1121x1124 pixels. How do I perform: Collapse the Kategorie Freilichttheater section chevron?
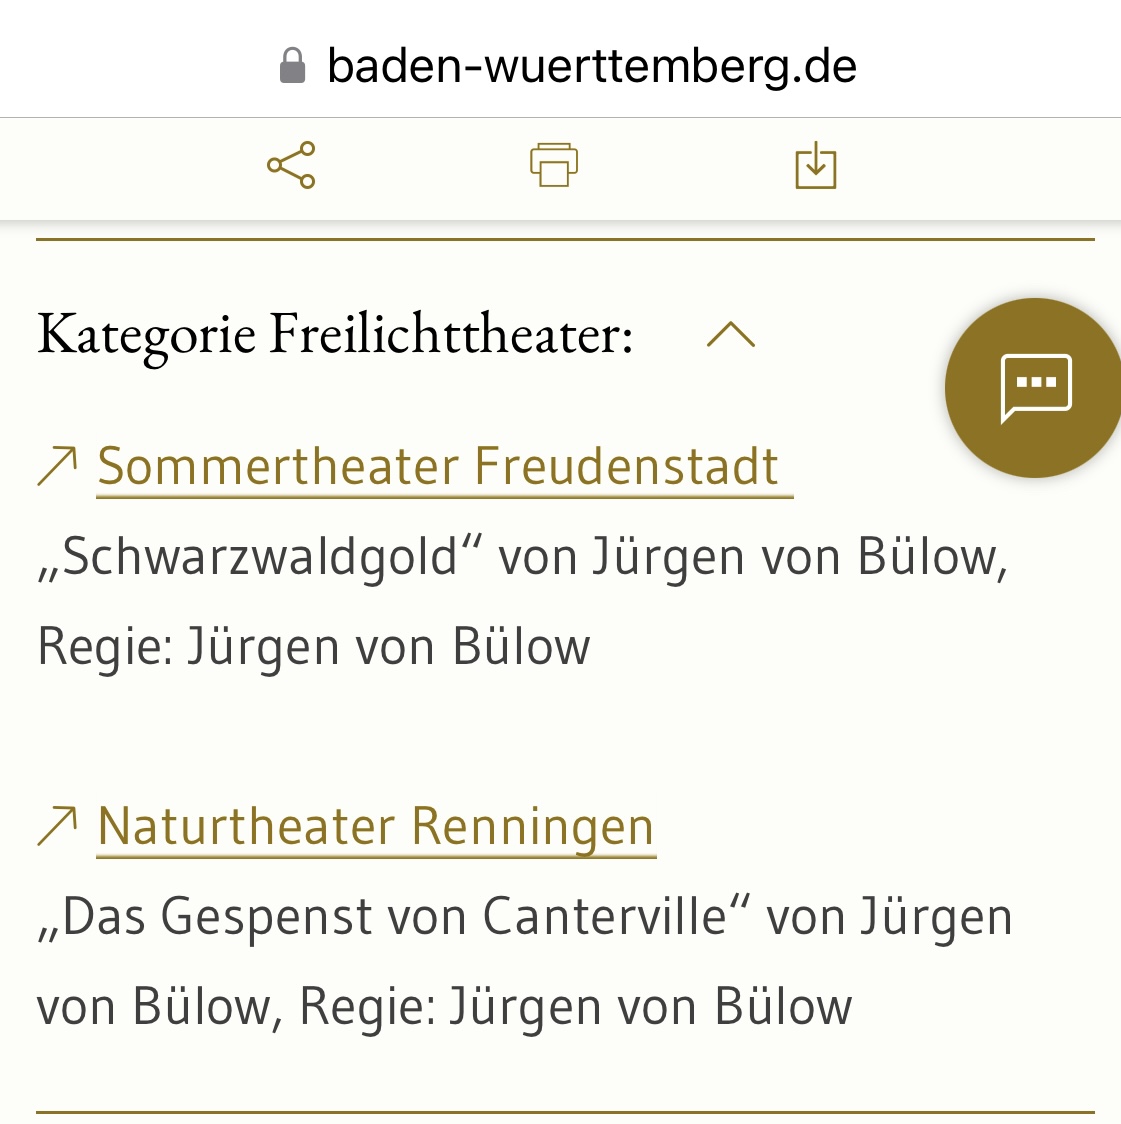coord(731,334)
